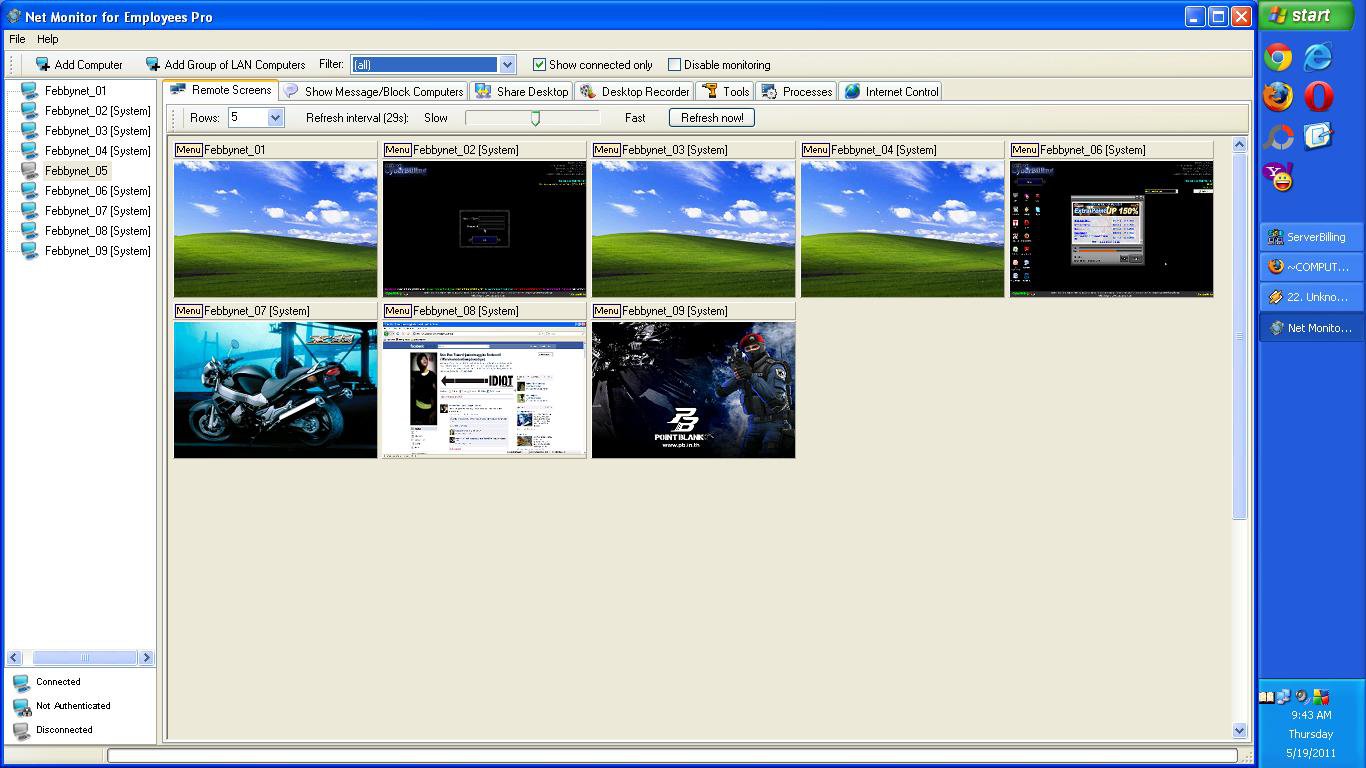Viewport: 1366px width, 768px height.
Task: Enable the Disable monitoring checkbox
Action: click(674, 65)
